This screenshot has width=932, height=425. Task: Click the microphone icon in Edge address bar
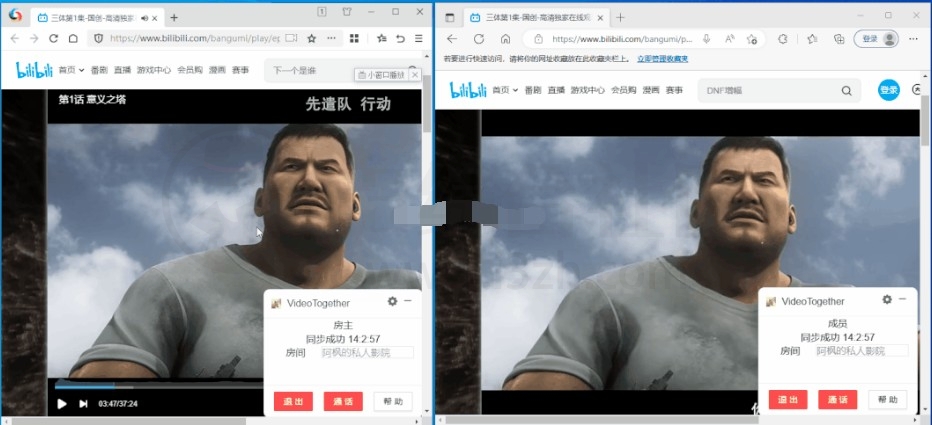coord(706,39)
